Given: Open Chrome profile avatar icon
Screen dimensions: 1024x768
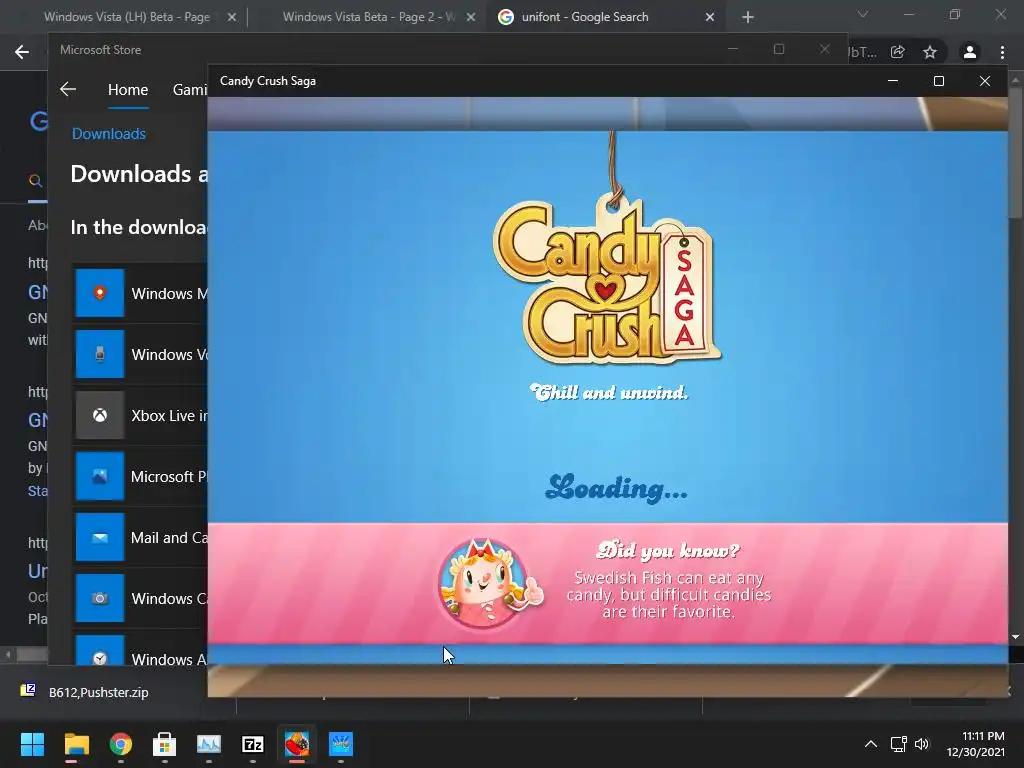Looking at the screenshot, I should [970, 52].
